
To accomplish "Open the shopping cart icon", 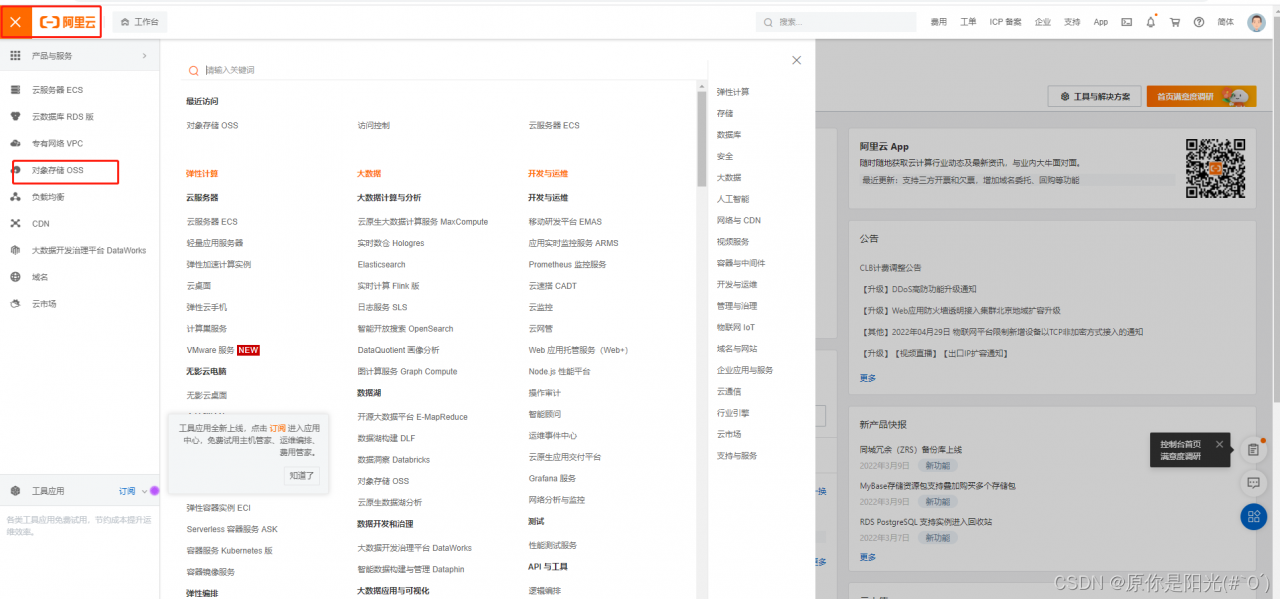I will (1174, 21).
